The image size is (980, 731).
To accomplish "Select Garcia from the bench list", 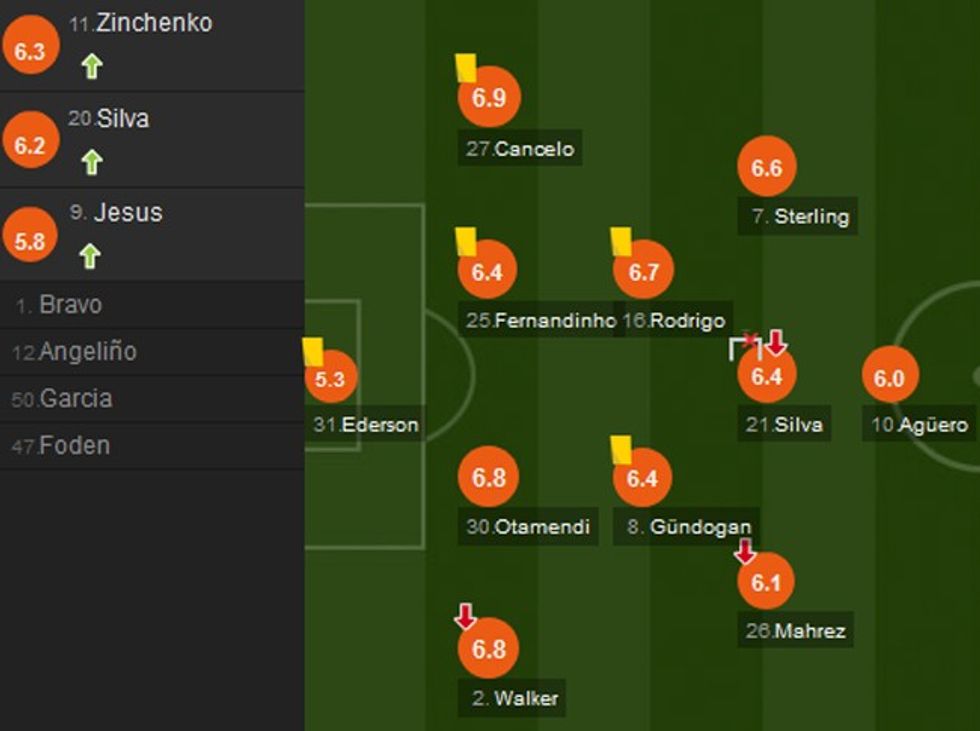I will click(x=75, y=399).
